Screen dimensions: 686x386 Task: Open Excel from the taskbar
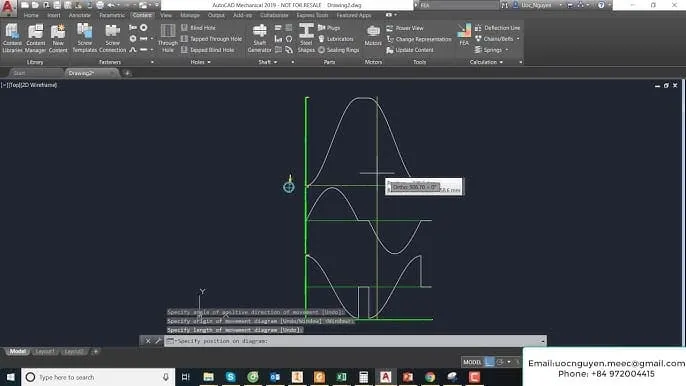[341, 377]
